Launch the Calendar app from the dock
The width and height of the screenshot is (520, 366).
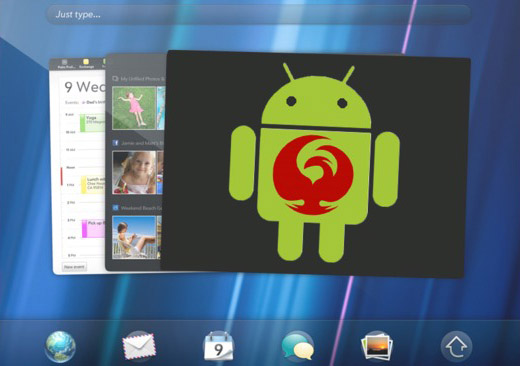218,347
